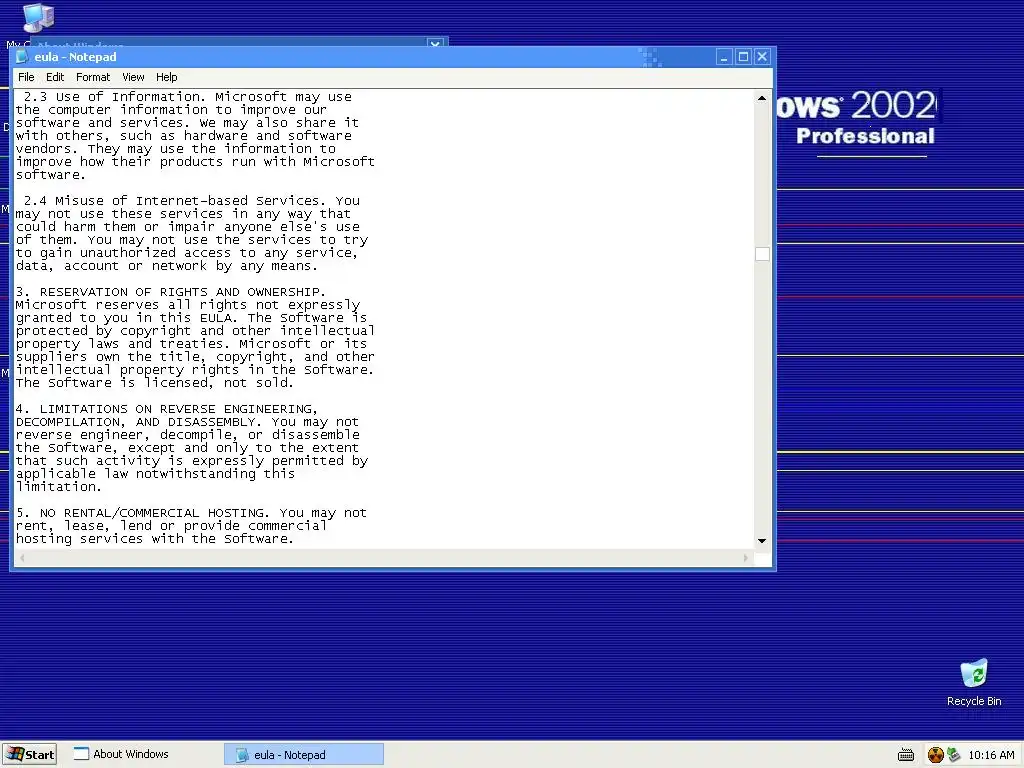Click '4. LIMITATIONS ON REVERSE ENGINEERING,' line
Image resolution: width=1024 pixels, height=768 pixels.
pyautogui.click(x=167, y=409)
